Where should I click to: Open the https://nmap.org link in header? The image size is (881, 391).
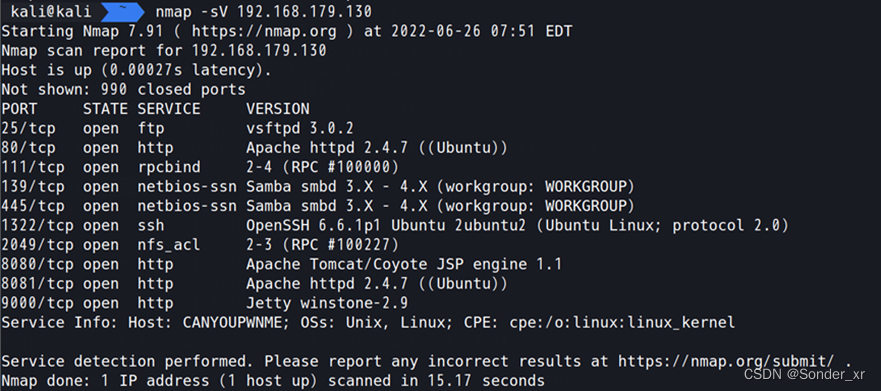264,31
